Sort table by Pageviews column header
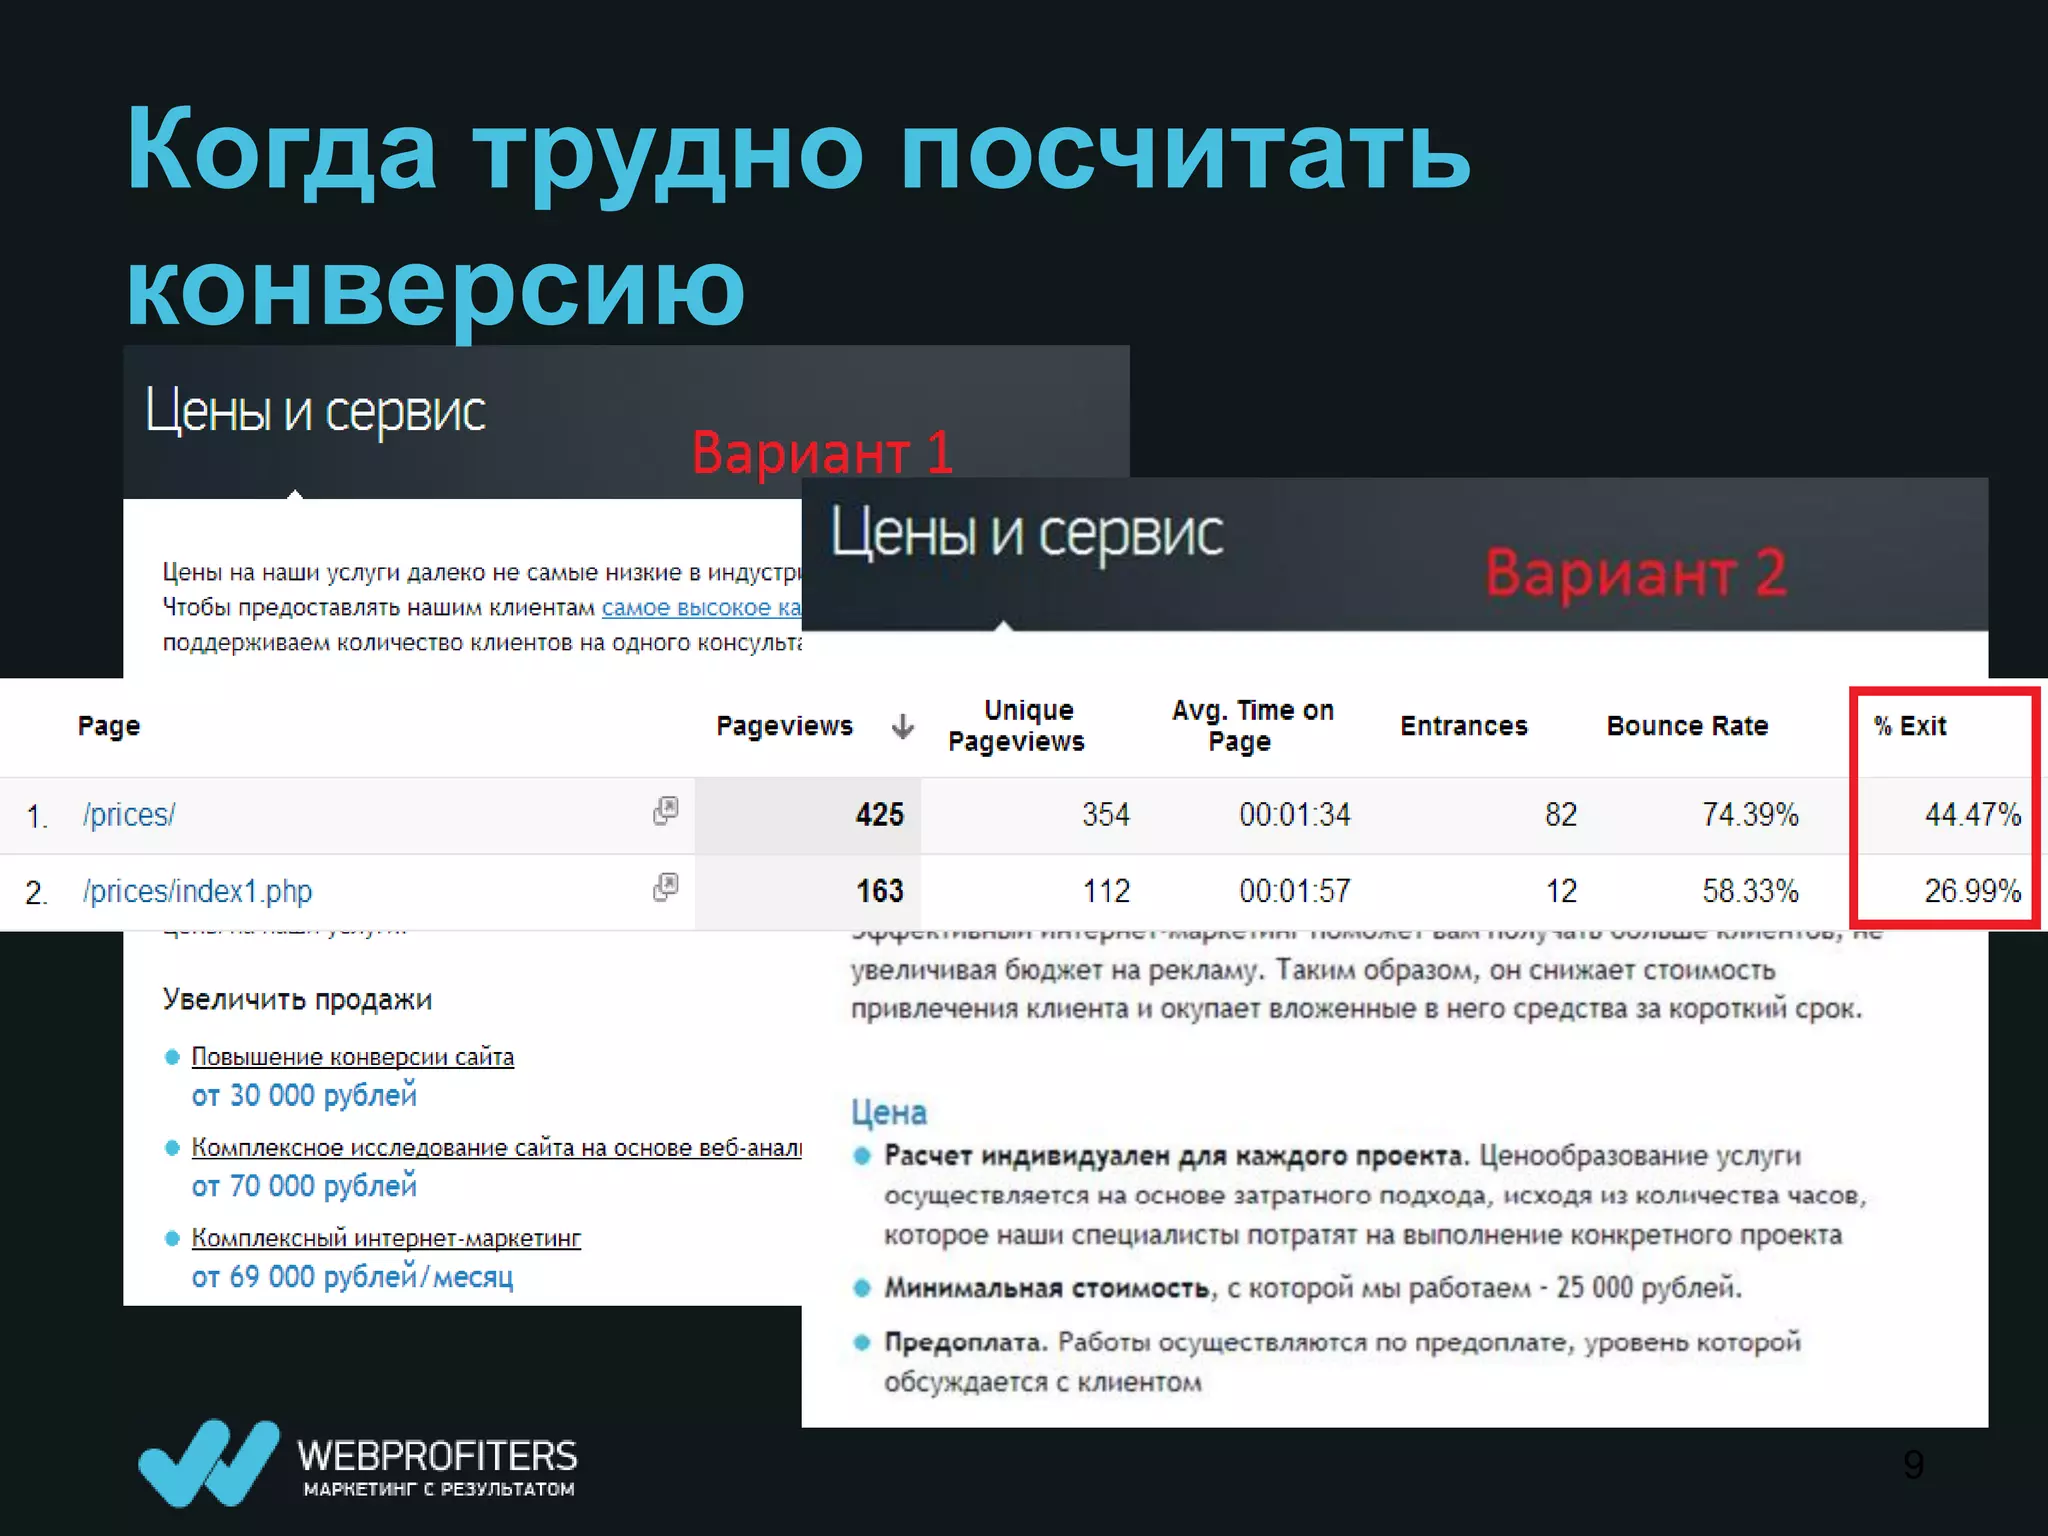The image size is (2048, 1536). (x=784, y=726)
